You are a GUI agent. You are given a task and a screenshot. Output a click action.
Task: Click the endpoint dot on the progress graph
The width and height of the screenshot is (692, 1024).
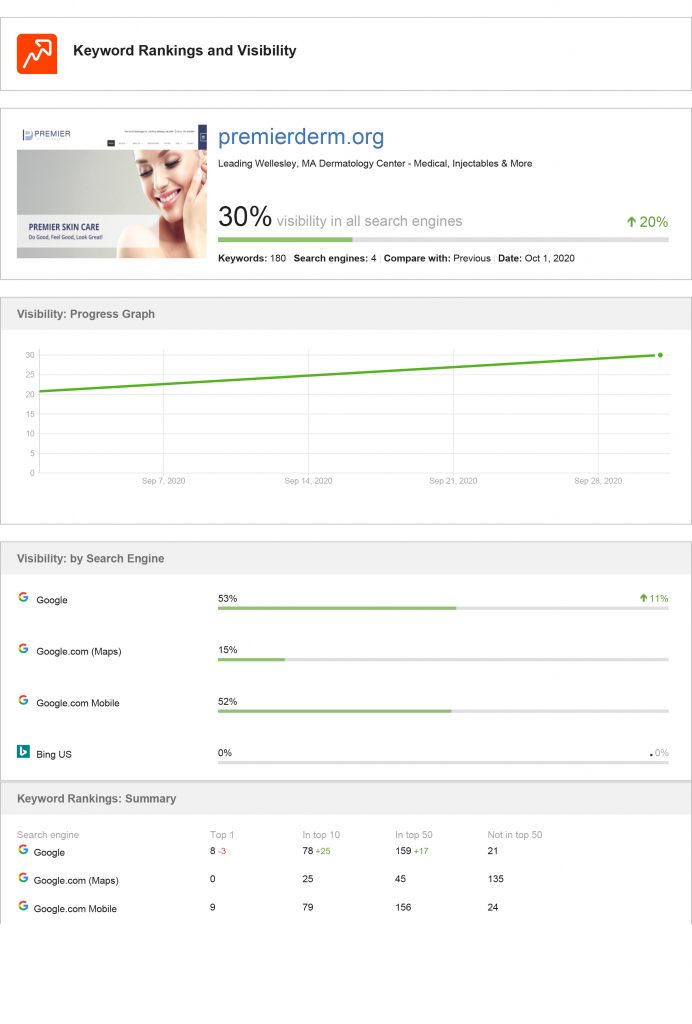pos(660,355)
